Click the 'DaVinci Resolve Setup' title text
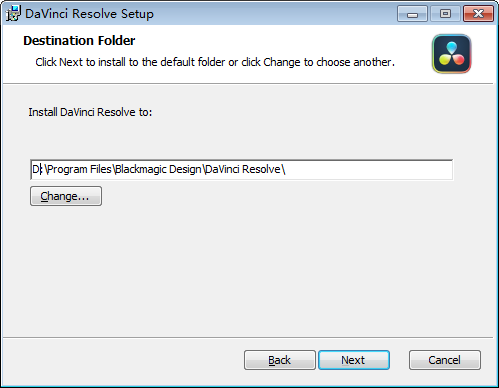Viewport: 499px width, 388px height. pos(89,14)
